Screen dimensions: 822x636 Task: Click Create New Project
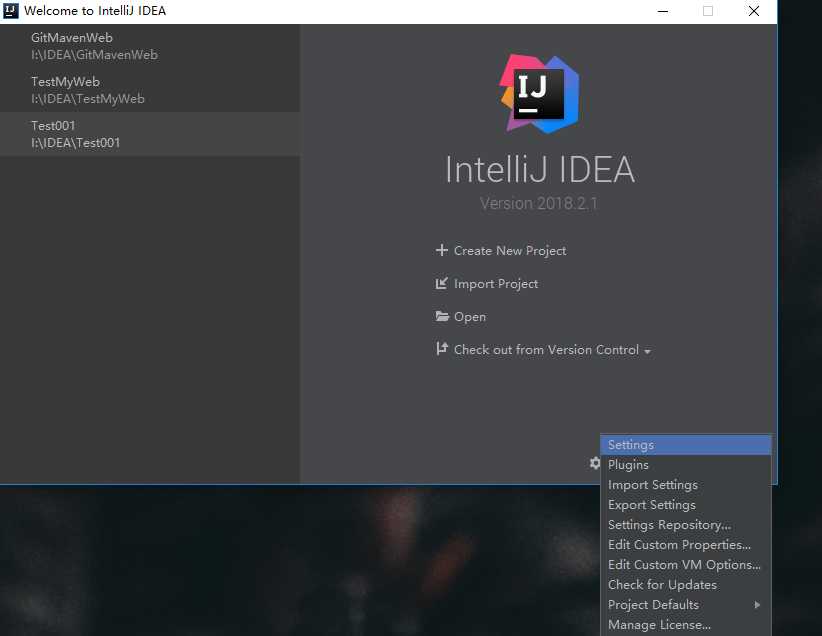(510, 251)
